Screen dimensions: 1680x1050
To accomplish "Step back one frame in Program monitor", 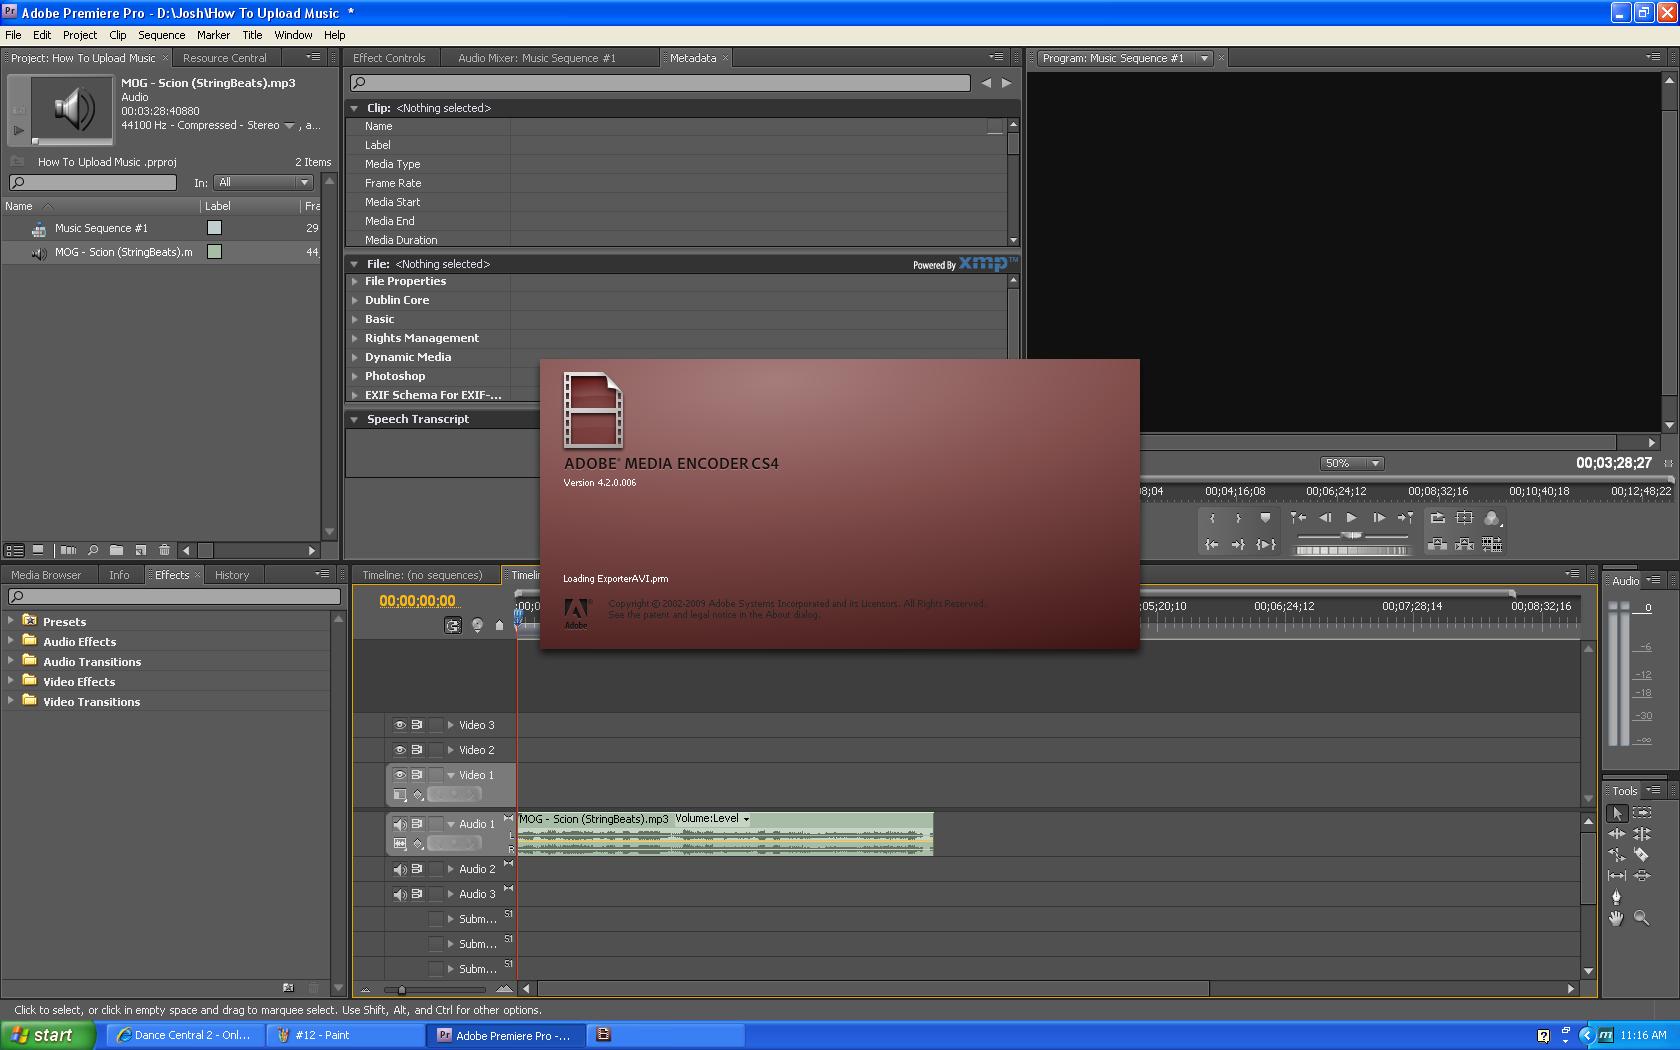I will pyautogui.click(x=1325, y=518).
